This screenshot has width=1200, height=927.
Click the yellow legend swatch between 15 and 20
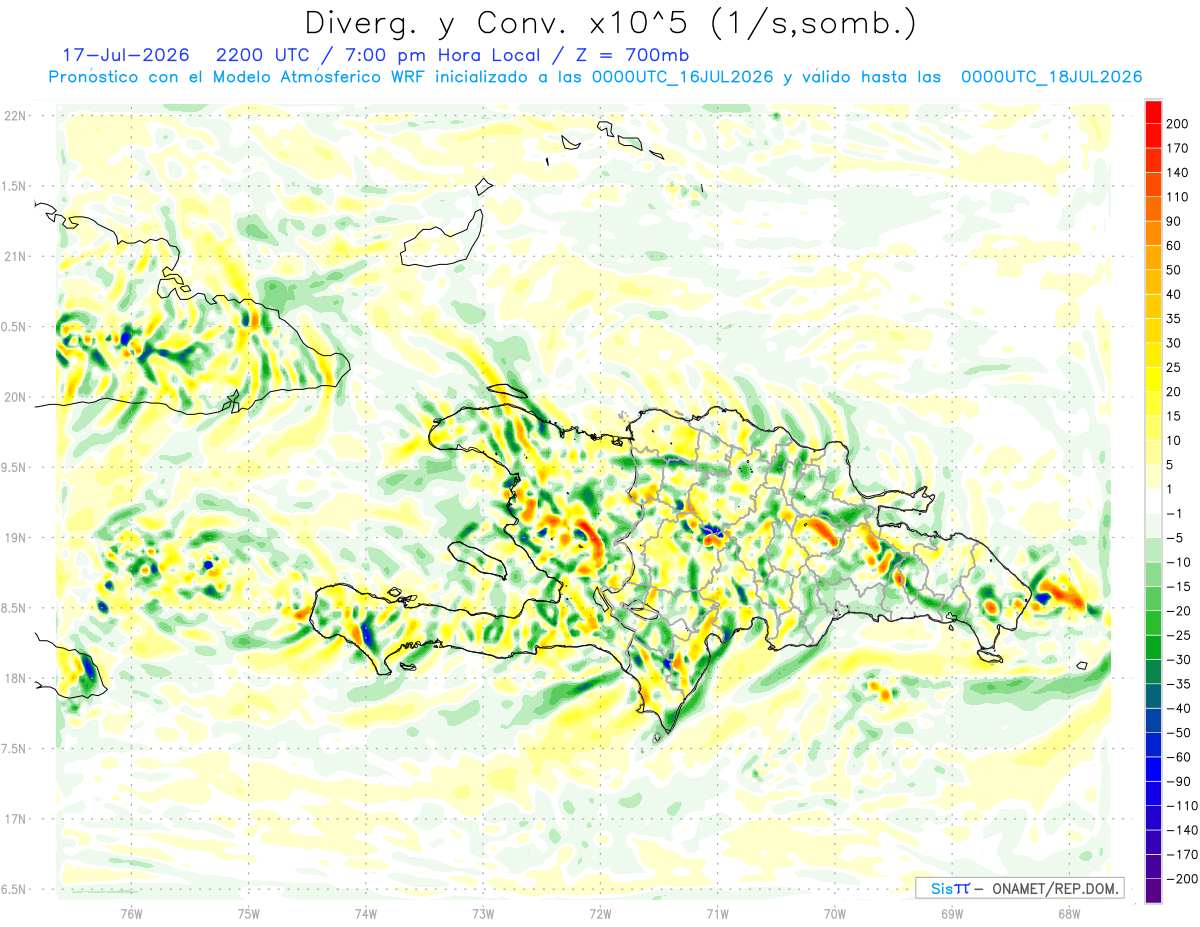point(1153,403)
